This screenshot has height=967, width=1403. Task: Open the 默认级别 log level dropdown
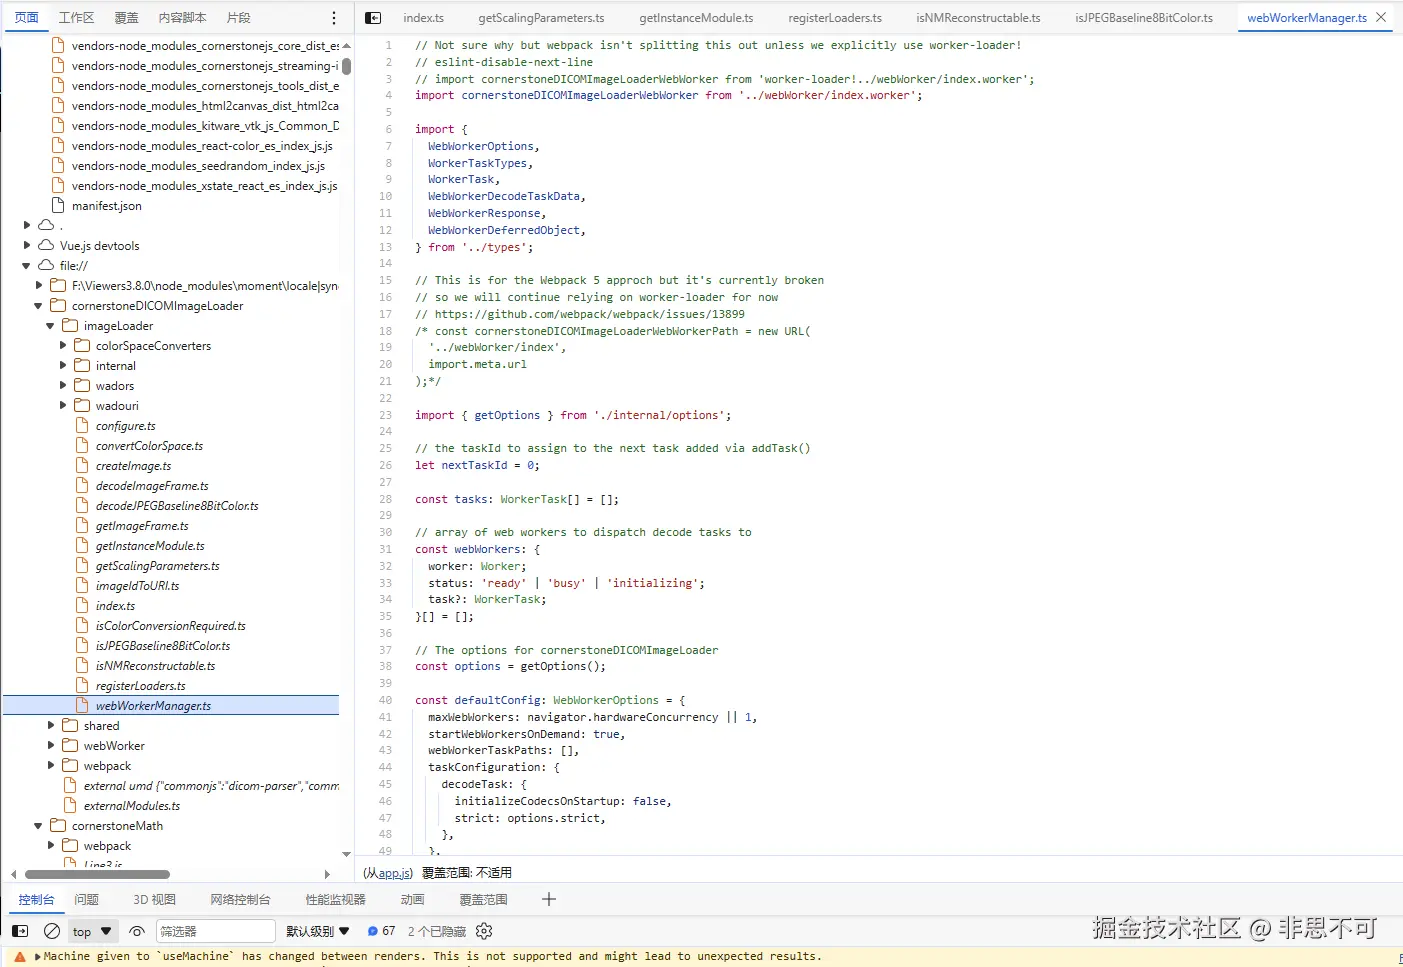pyautogui.click(x=317, y=931)
